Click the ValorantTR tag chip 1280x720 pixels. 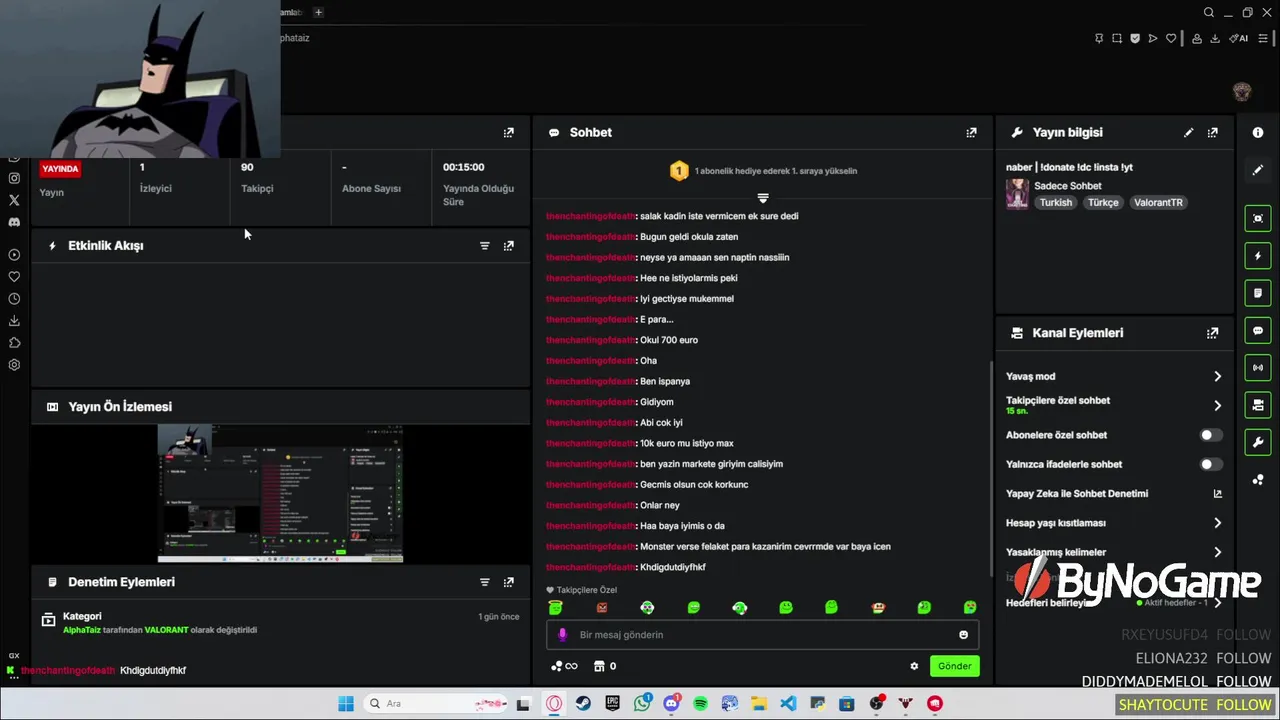click(1158, 202)
